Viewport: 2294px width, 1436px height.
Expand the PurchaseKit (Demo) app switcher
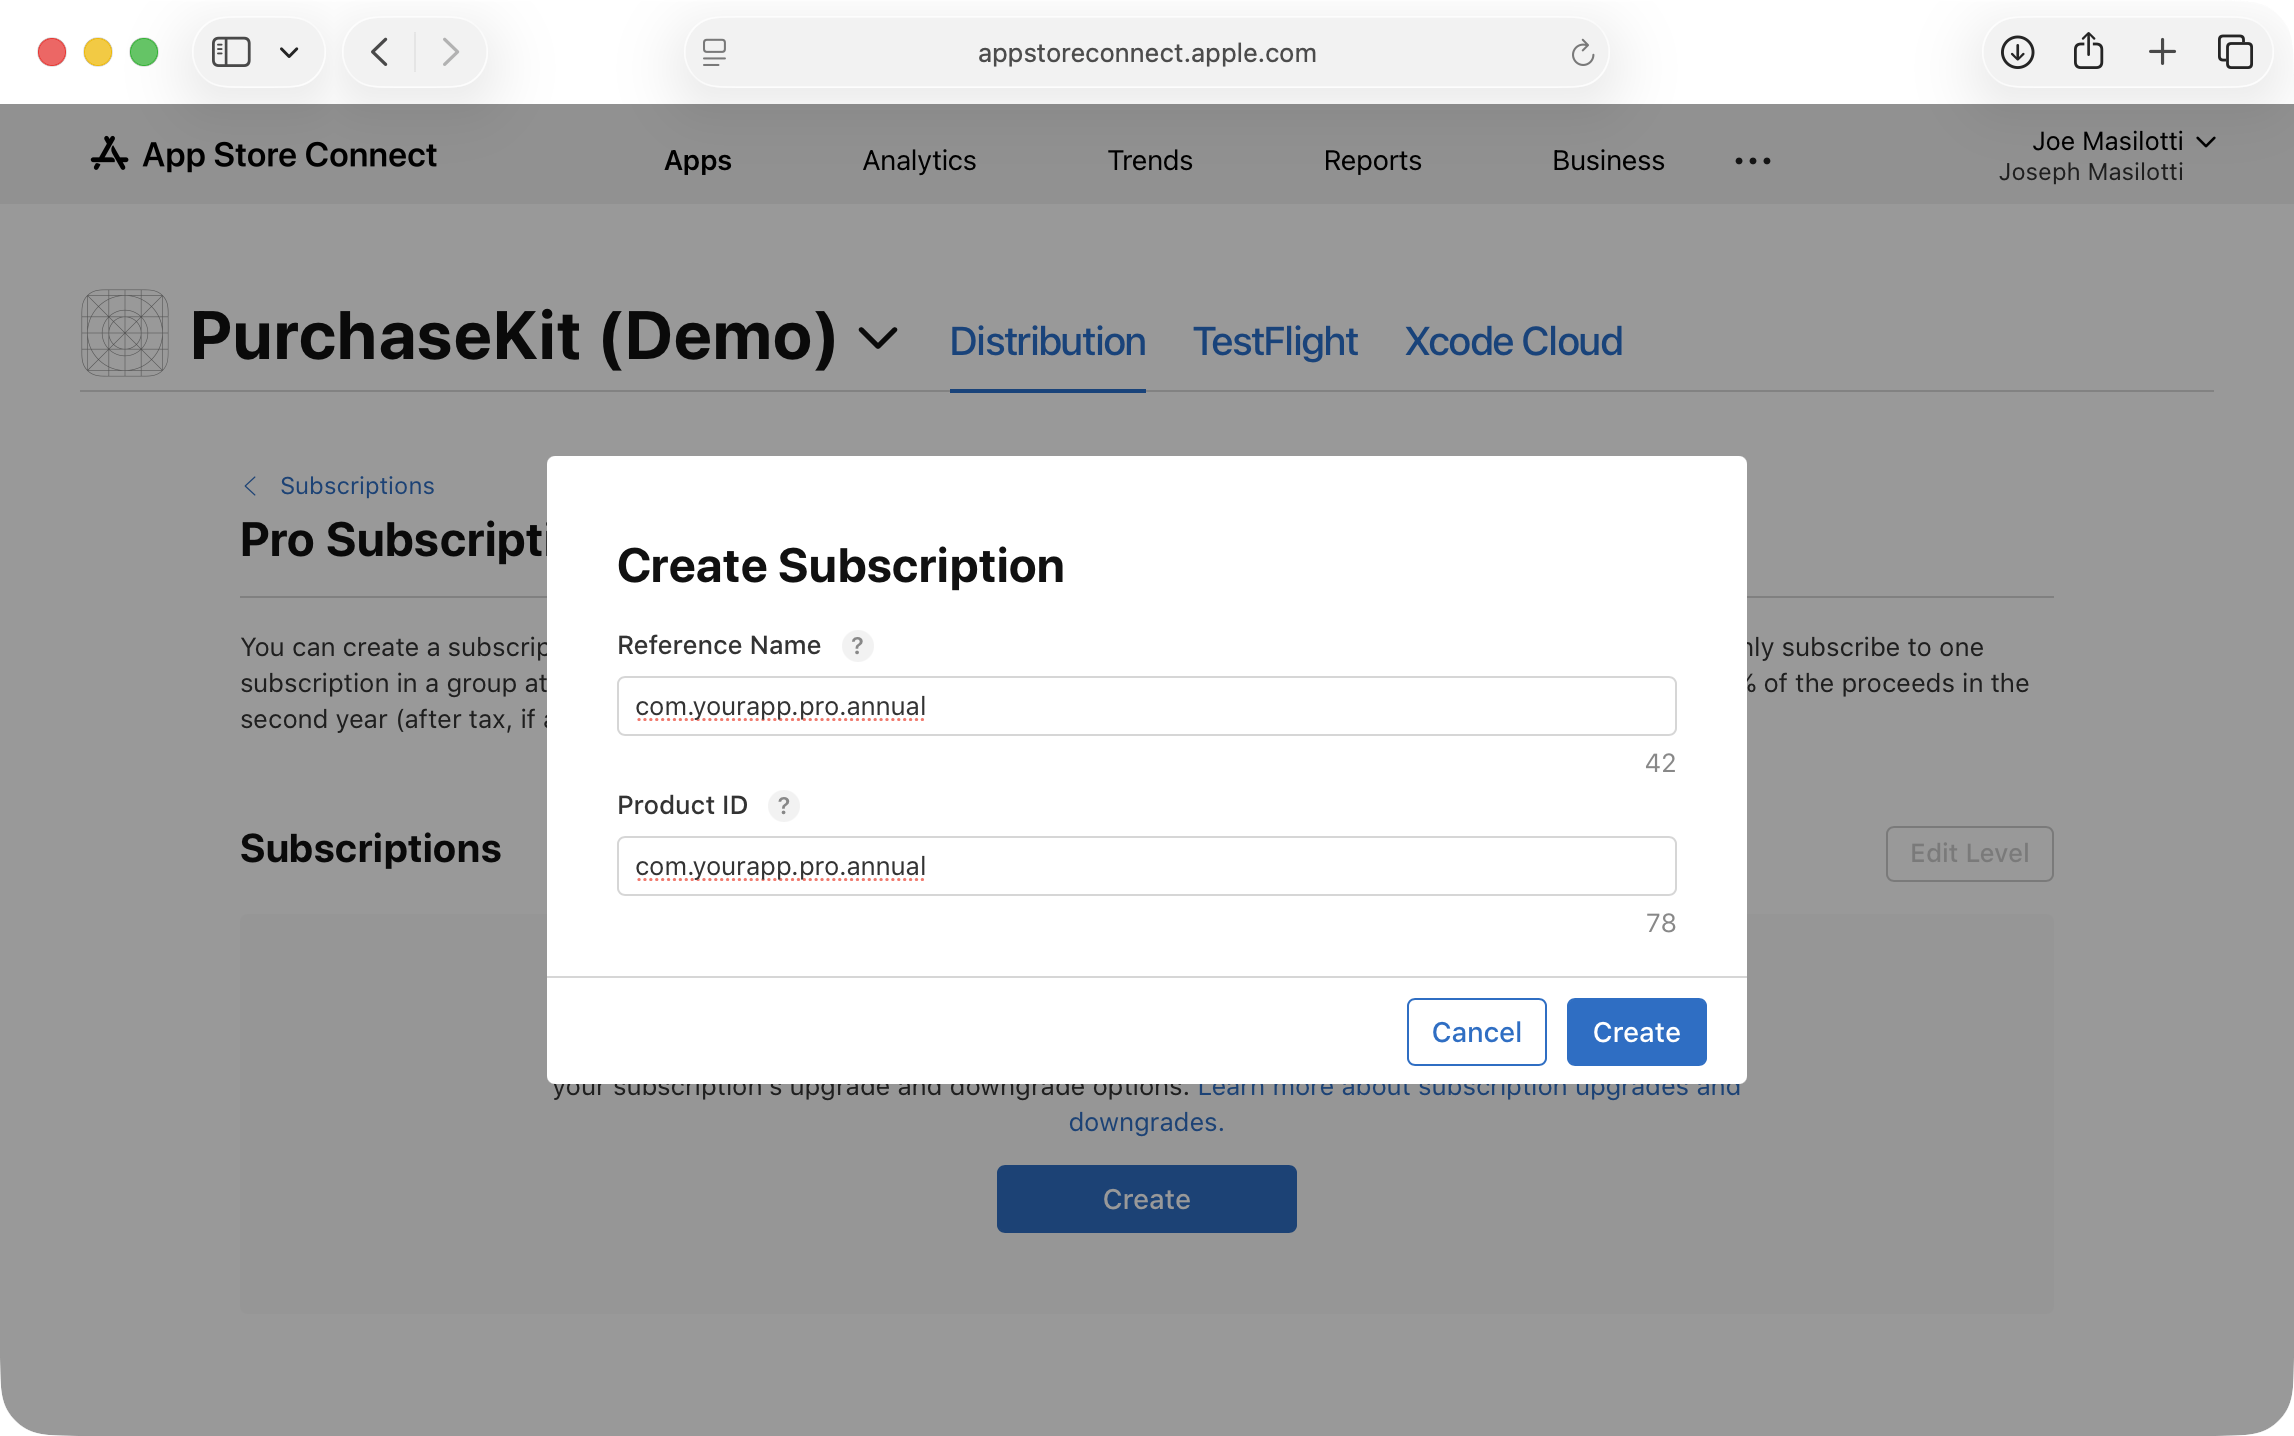877,337
